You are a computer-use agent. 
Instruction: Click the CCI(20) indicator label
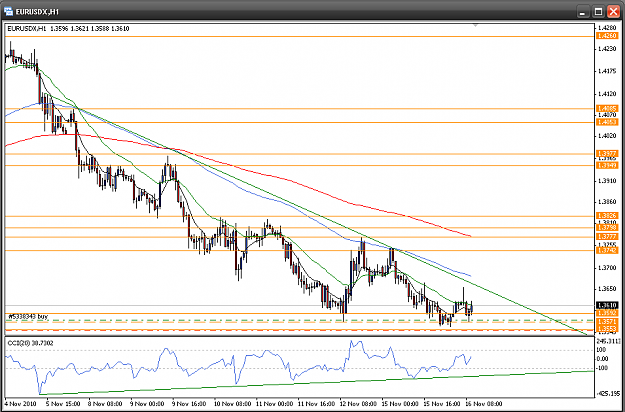pos(31,343)
